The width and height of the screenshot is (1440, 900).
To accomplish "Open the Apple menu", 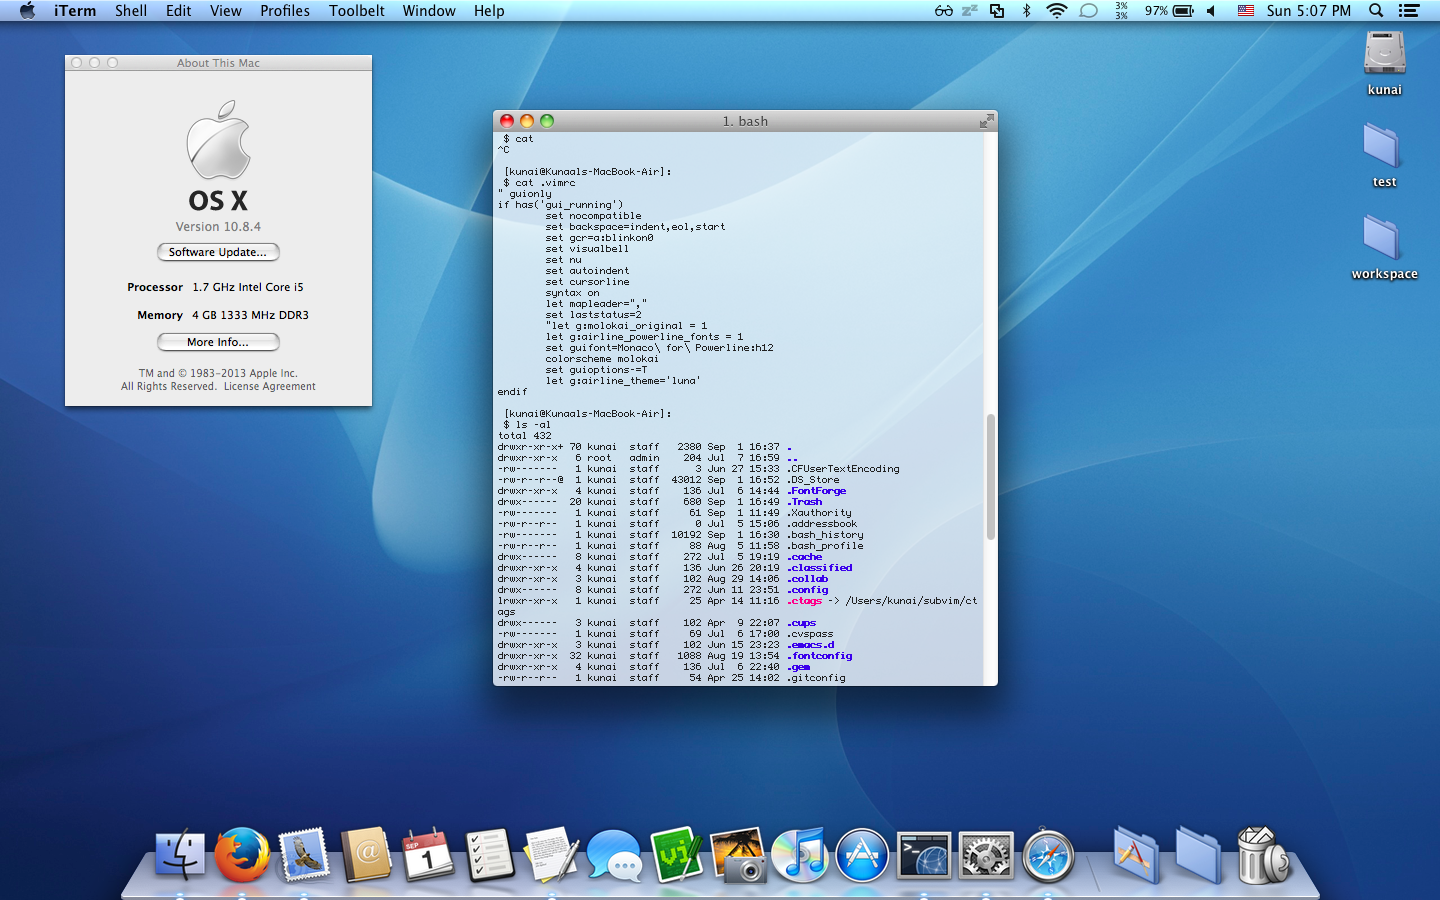I will point(27,11).
